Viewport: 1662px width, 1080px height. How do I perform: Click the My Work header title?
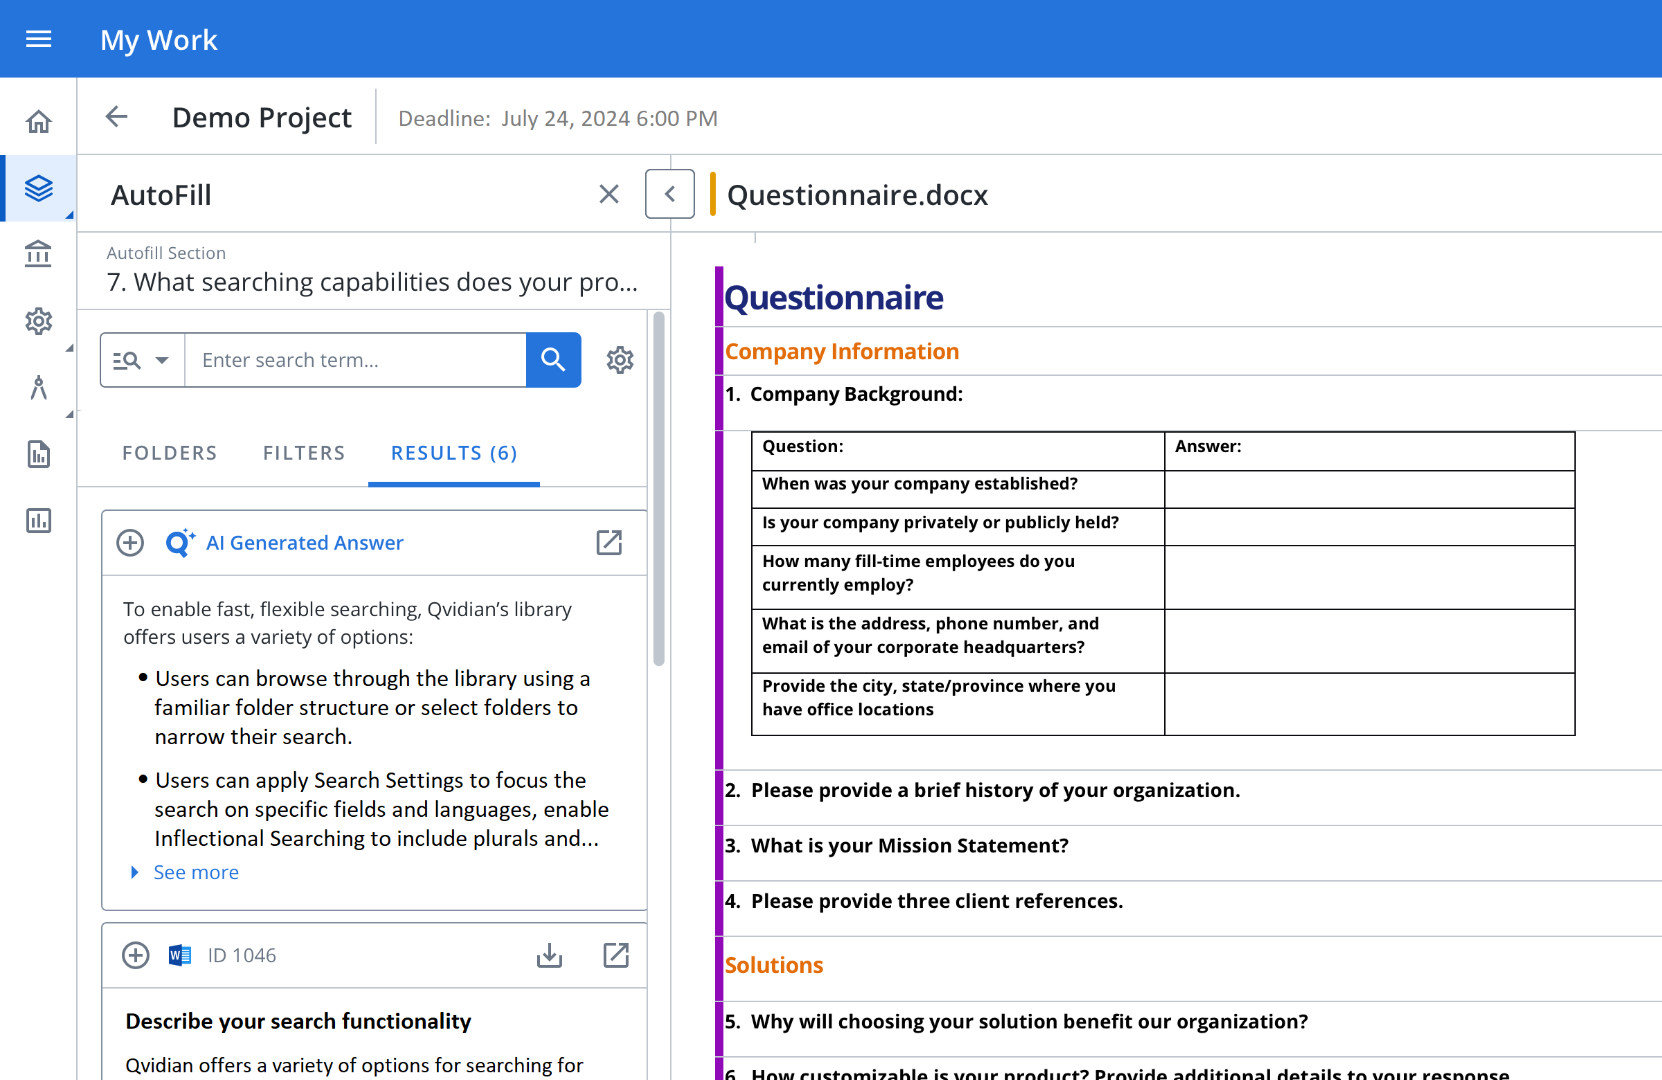158,40
